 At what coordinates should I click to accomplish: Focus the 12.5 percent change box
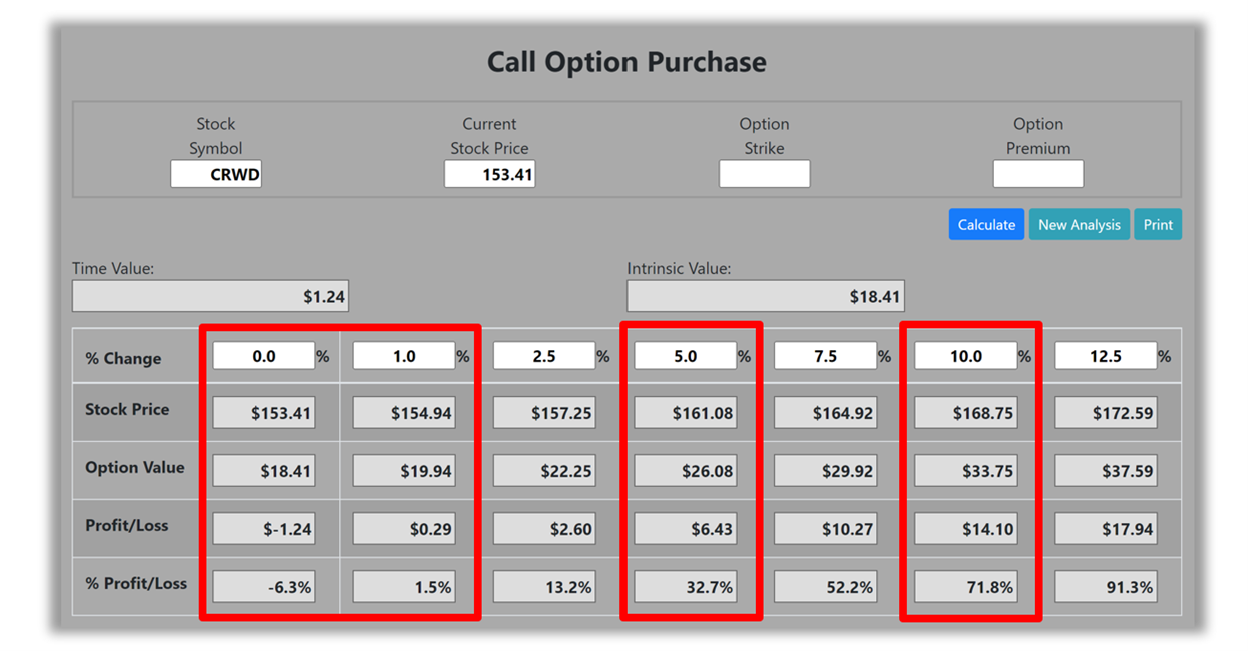point(1106,356)
